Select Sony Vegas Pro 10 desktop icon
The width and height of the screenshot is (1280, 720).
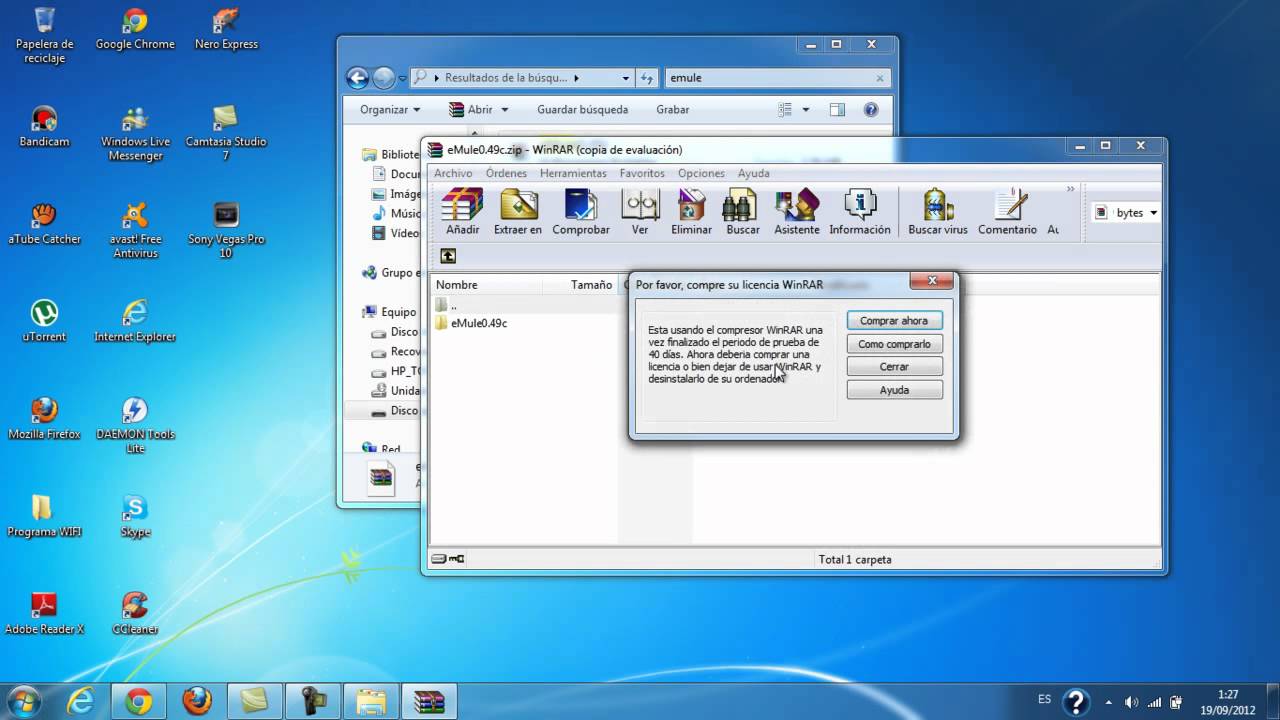click(x=225, y=230)
